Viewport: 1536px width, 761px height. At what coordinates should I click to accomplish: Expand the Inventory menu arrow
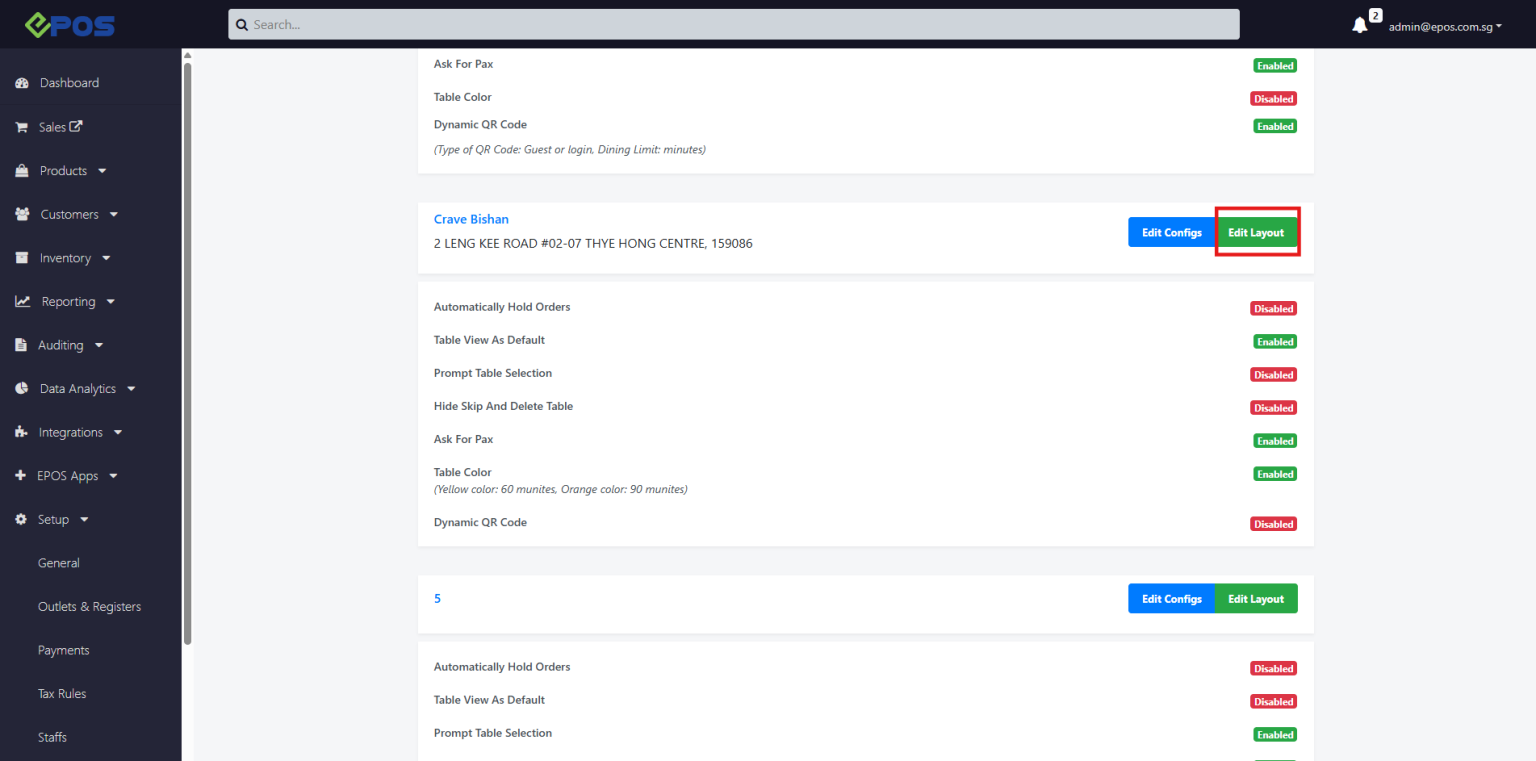click(106, 258)
